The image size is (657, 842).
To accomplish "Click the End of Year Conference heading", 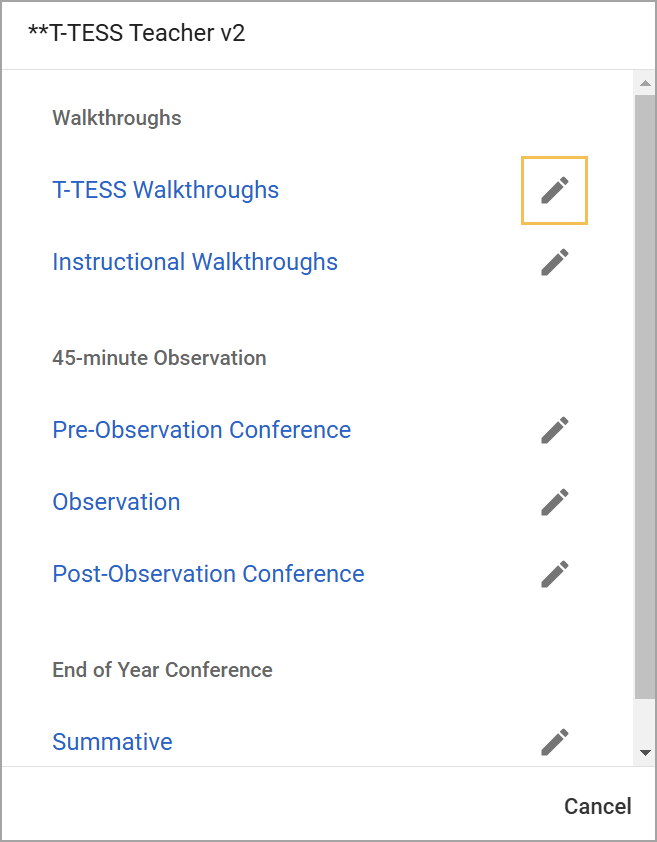I will [162, 670].
